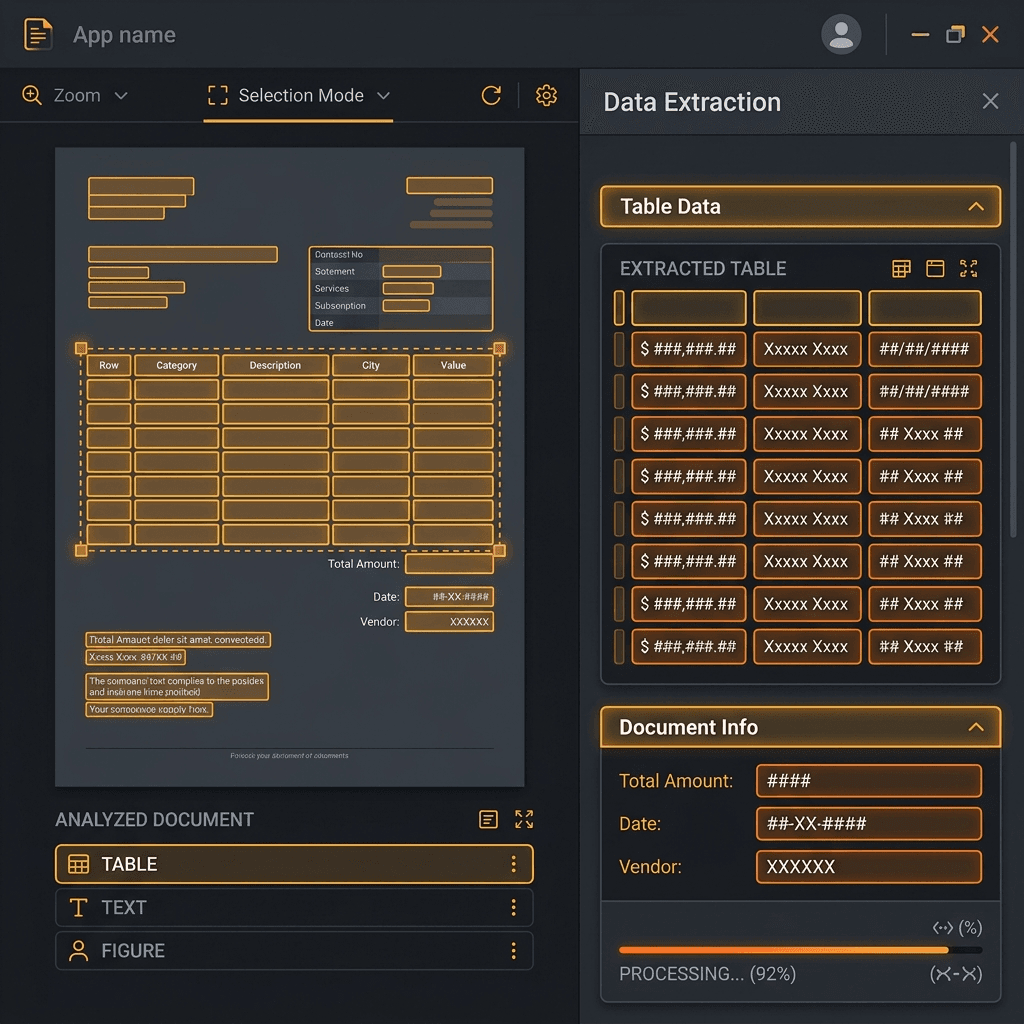The width and height of the screenshot is (1024, 1024).
Task: Open the TEXT item's more options menu
Action: [x=514, y=907]
